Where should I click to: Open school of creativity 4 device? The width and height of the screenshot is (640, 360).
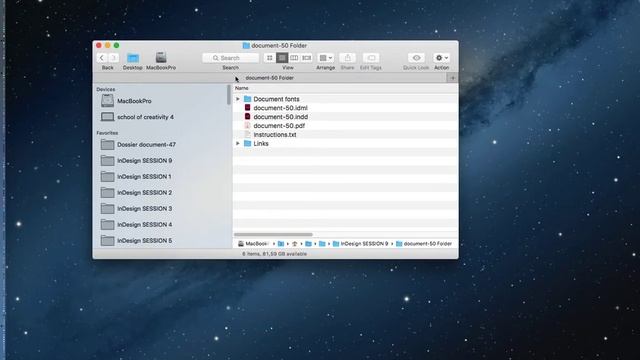coord(145,117)
